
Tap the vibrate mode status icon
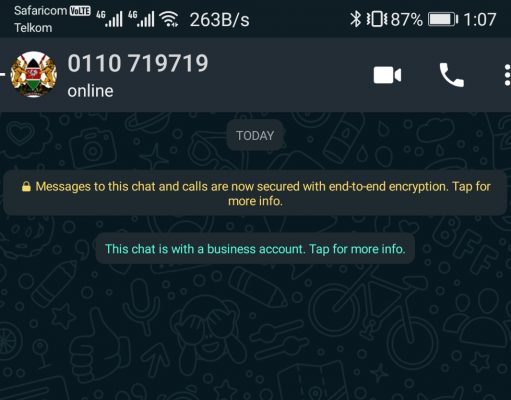point(377,19)
